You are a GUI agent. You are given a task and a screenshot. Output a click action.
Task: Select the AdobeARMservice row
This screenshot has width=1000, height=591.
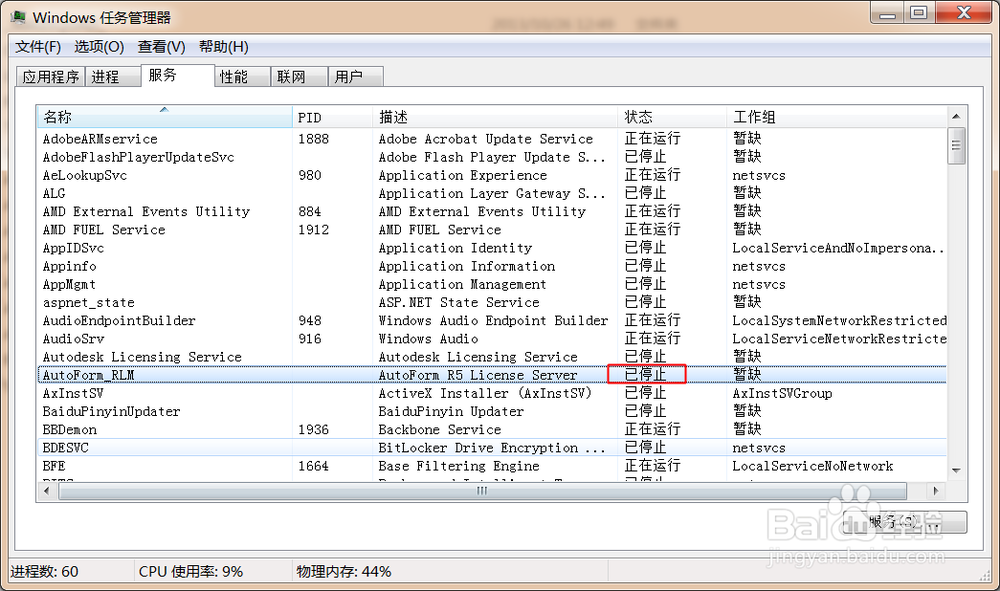492,139
